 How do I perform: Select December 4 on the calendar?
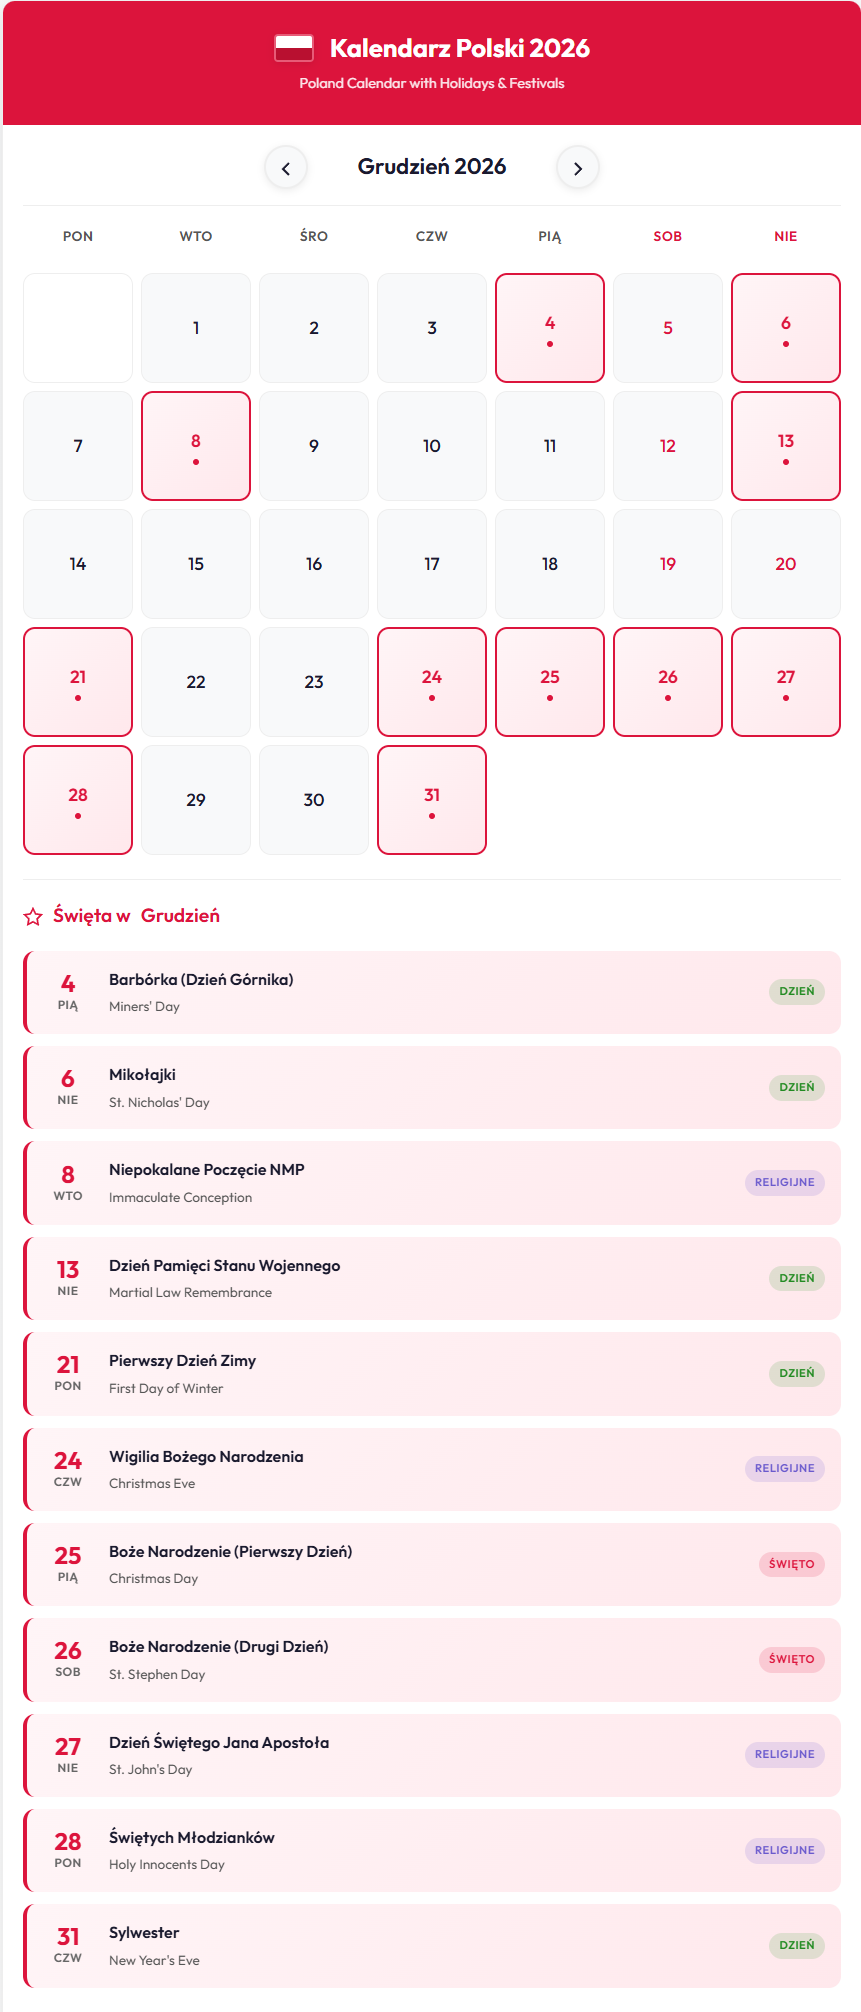coord(550,328)
